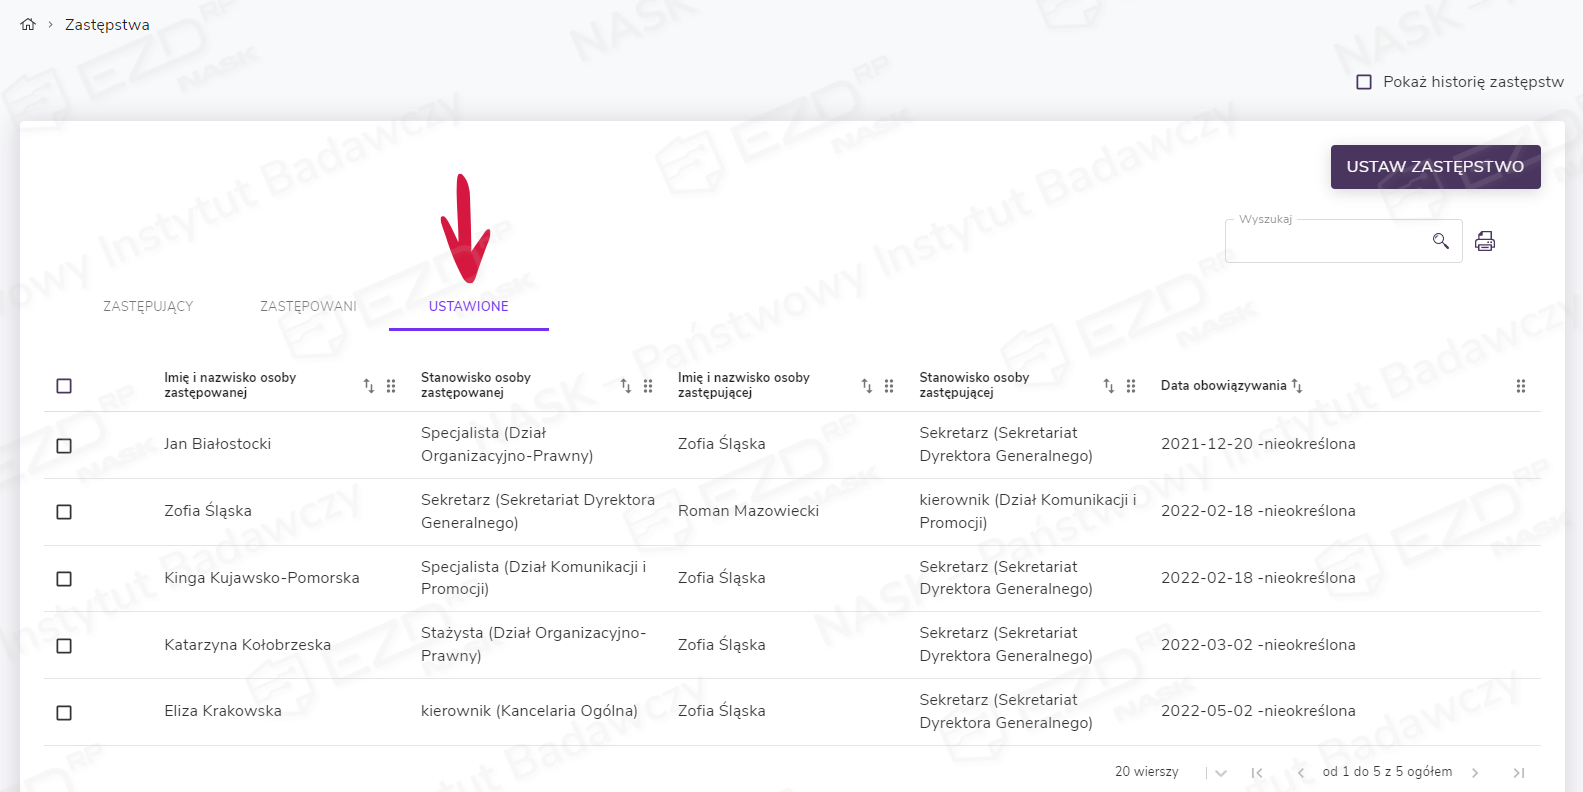Open column menu for Stanowisko osoby zastępowanej

648,386
